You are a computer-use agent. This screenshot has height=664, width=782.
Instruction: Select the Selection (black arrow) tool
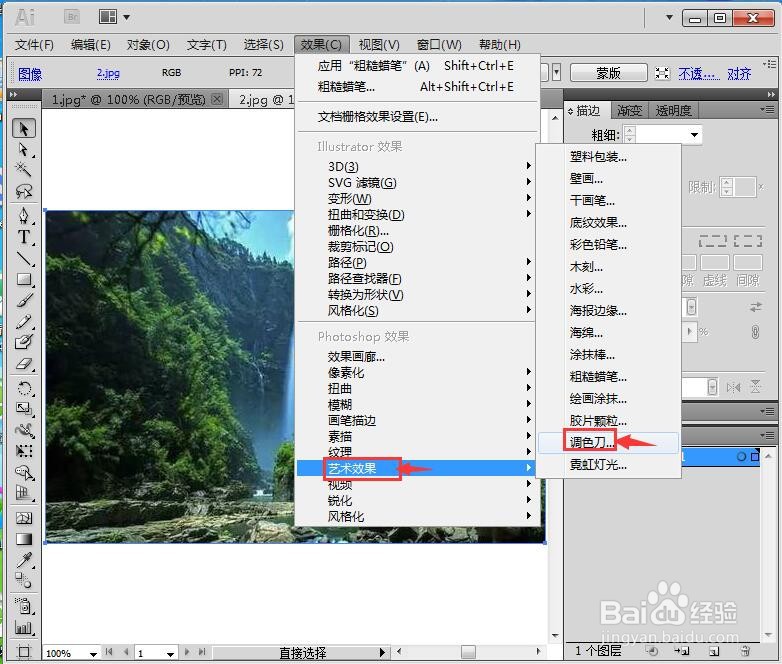(x=23, y=129)
